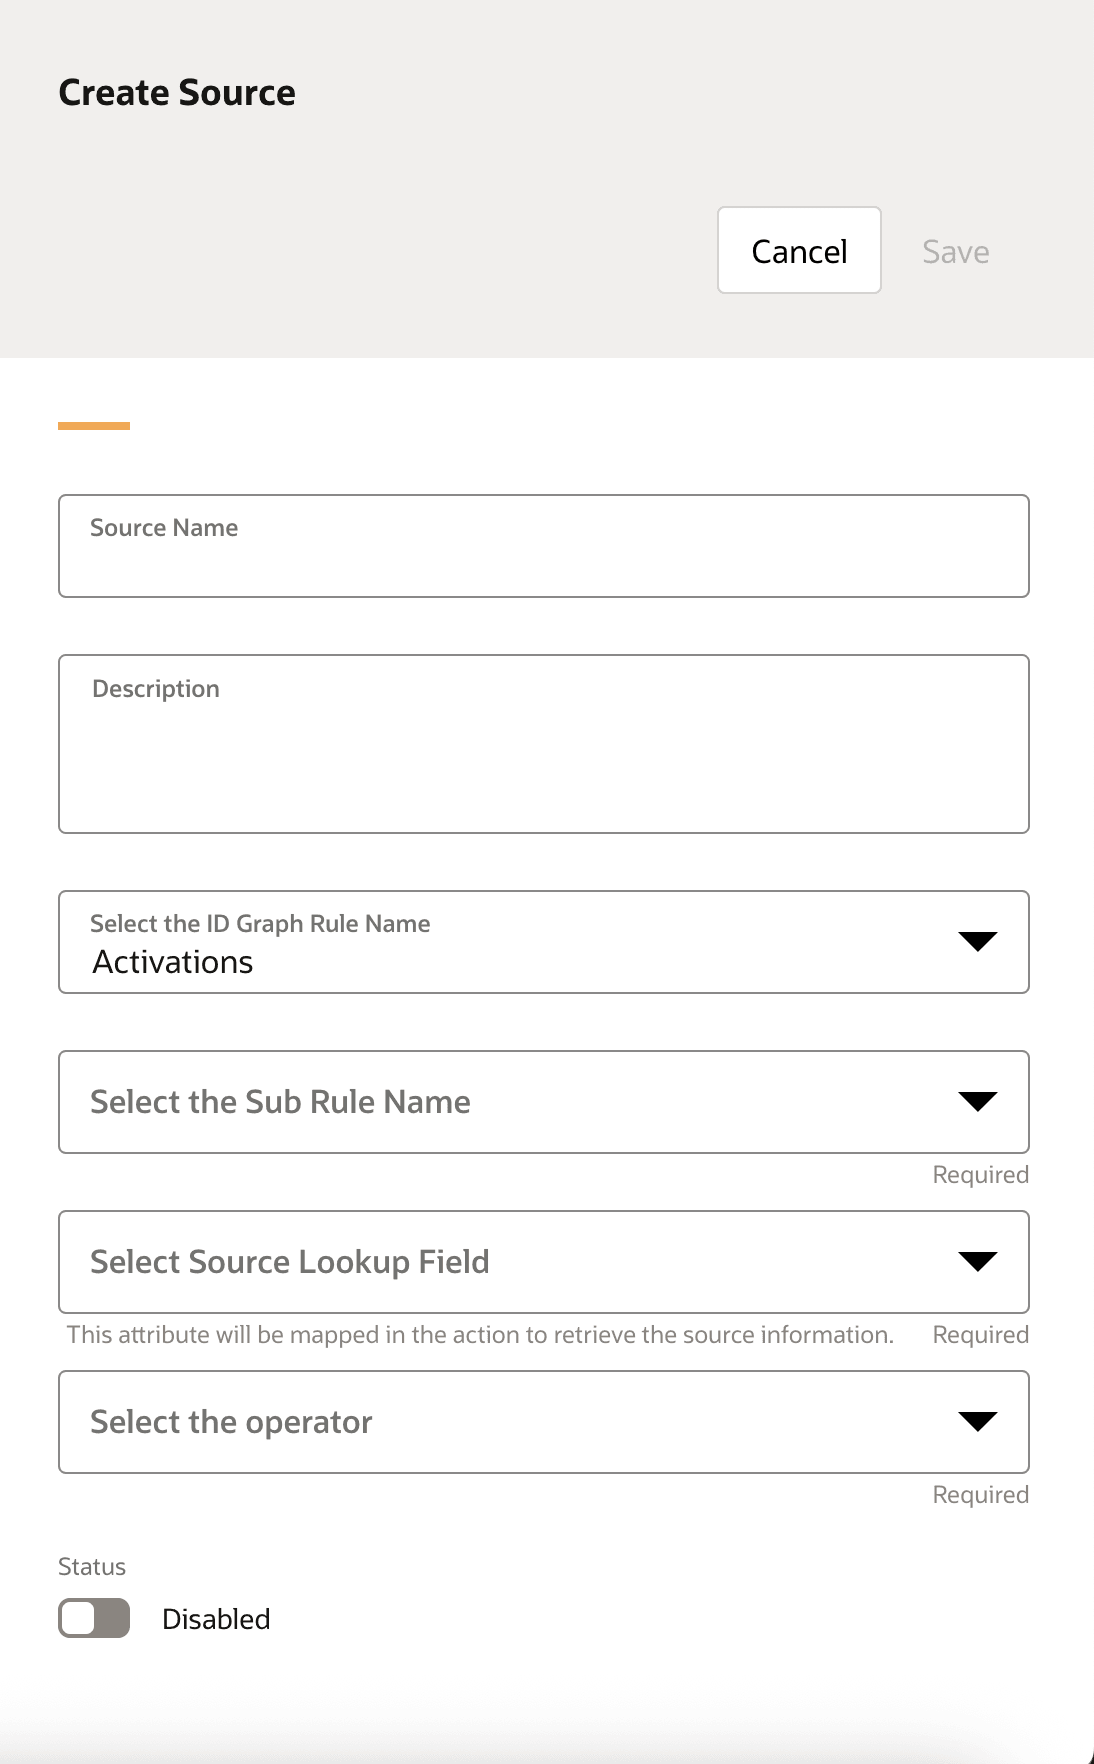Open the Select Source Lookup Field dropdown
Viewport: 1094px width, 1764px height.
pyautogui.click(x=544, y=1261)
